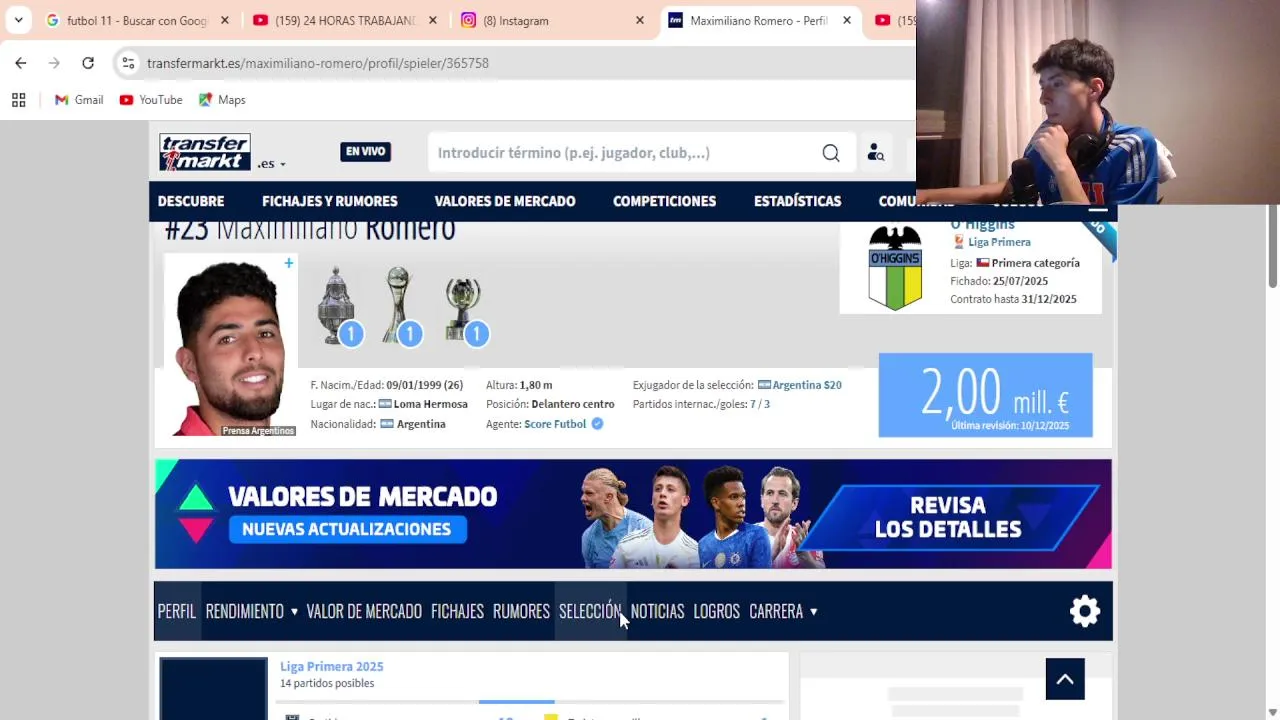
Task: Switch to the 24 HORAS TRABAJANDO YouTube tab
Action: 345,20
